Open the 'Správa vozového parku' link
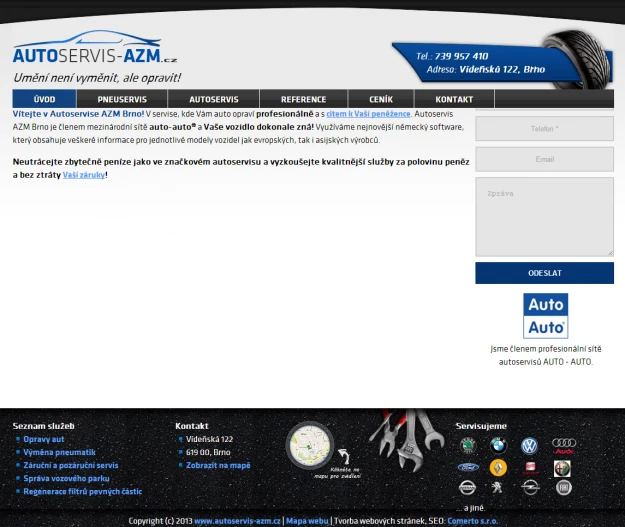 (x=66, y=478)
